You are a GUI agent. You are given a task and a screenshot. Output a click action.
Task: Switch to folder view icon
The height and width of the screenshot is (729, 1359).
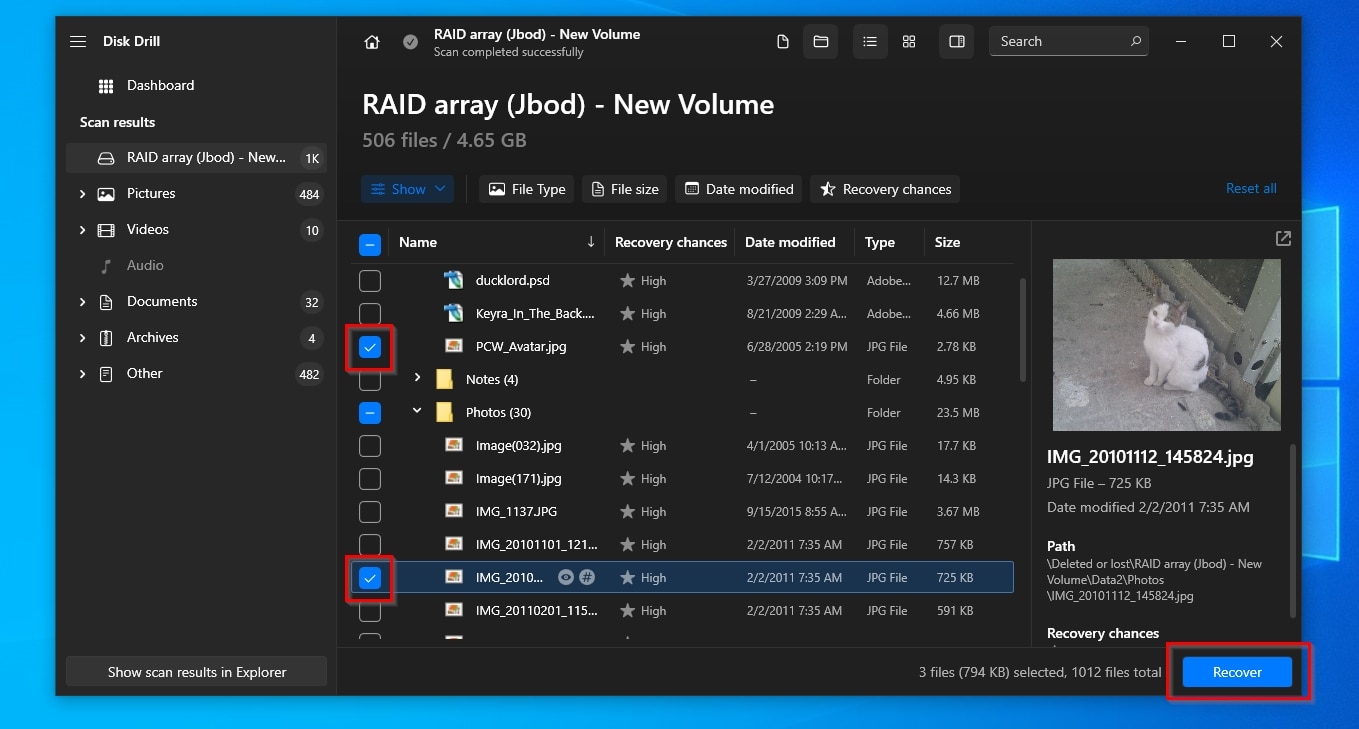pos(821,42)
